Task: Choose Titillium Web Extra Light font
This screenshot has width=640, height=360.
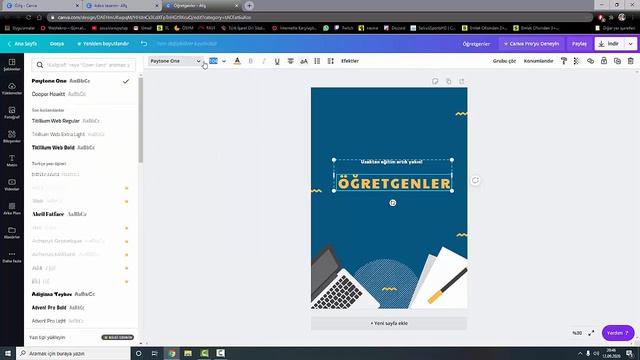Action: coord(81,134)
